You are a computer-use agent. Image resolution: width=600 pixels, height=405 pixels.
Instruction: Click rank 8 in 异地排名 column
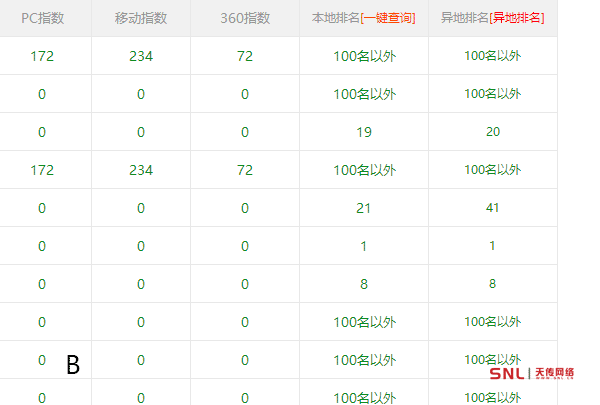(492, 284)
